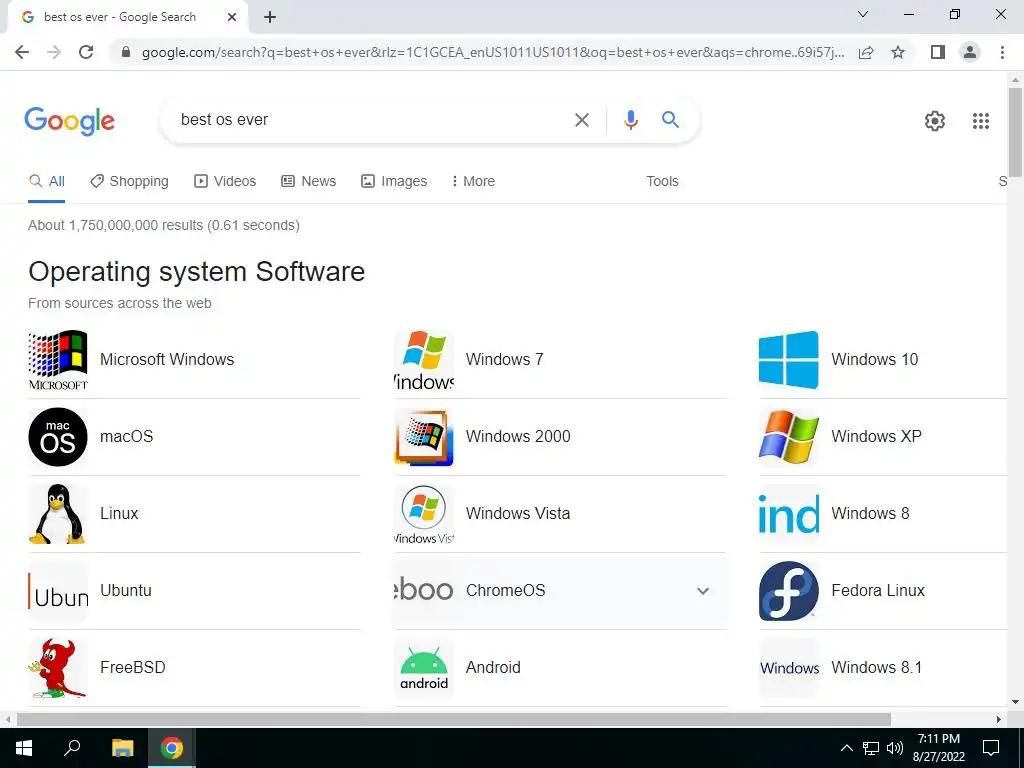
Task: Open the Ubuntu result
Action: tap(194, 591)
